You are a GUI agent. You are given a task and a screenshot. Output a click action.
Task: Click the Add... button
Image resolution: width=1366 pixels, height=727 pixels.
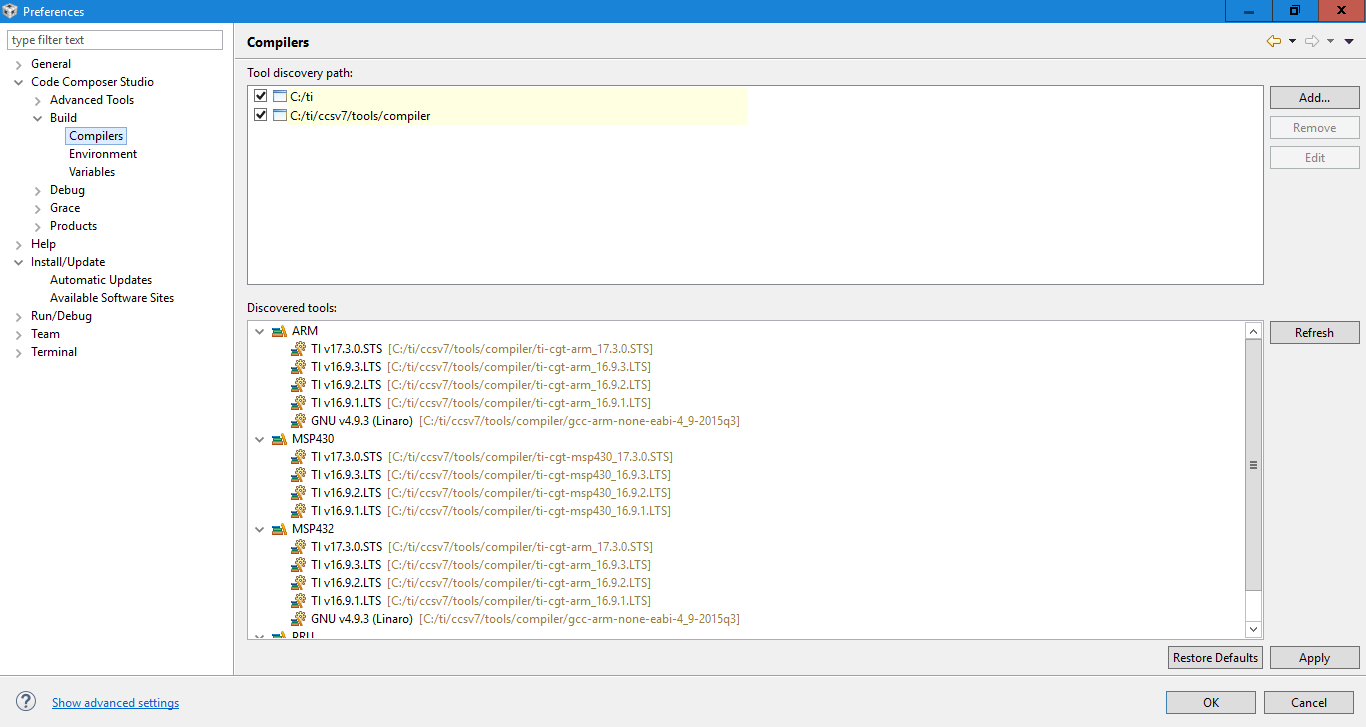[1314, 97]
